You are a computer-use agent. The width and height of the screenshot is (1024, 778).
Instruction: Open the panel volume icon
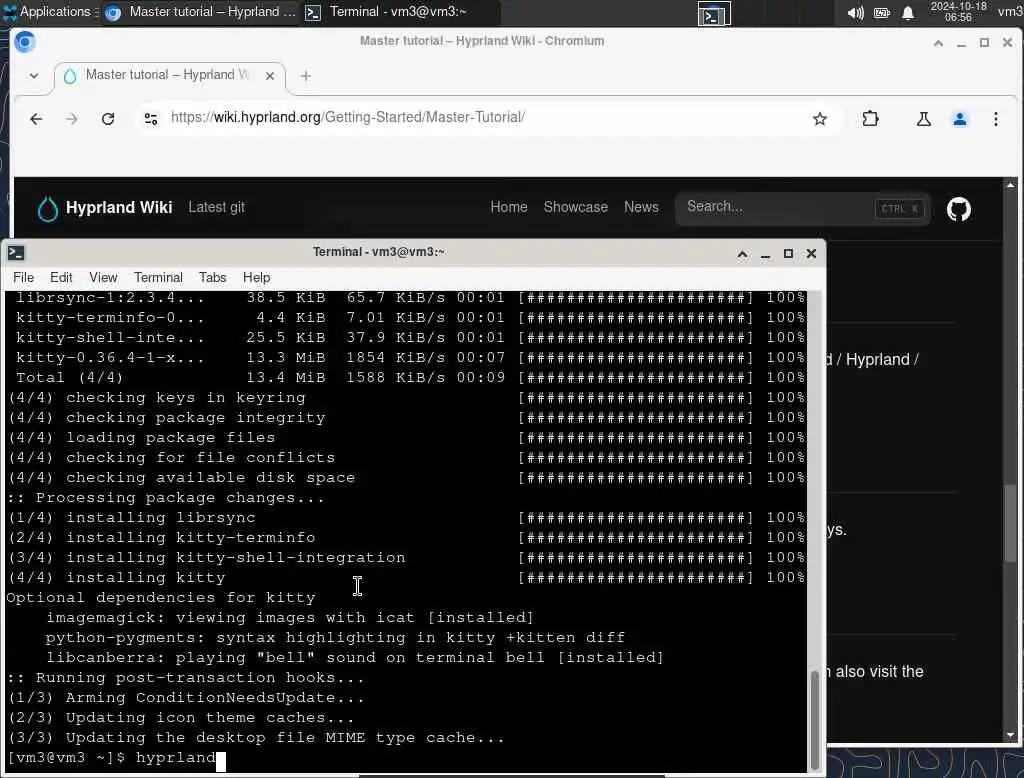[x=856, y=13]
